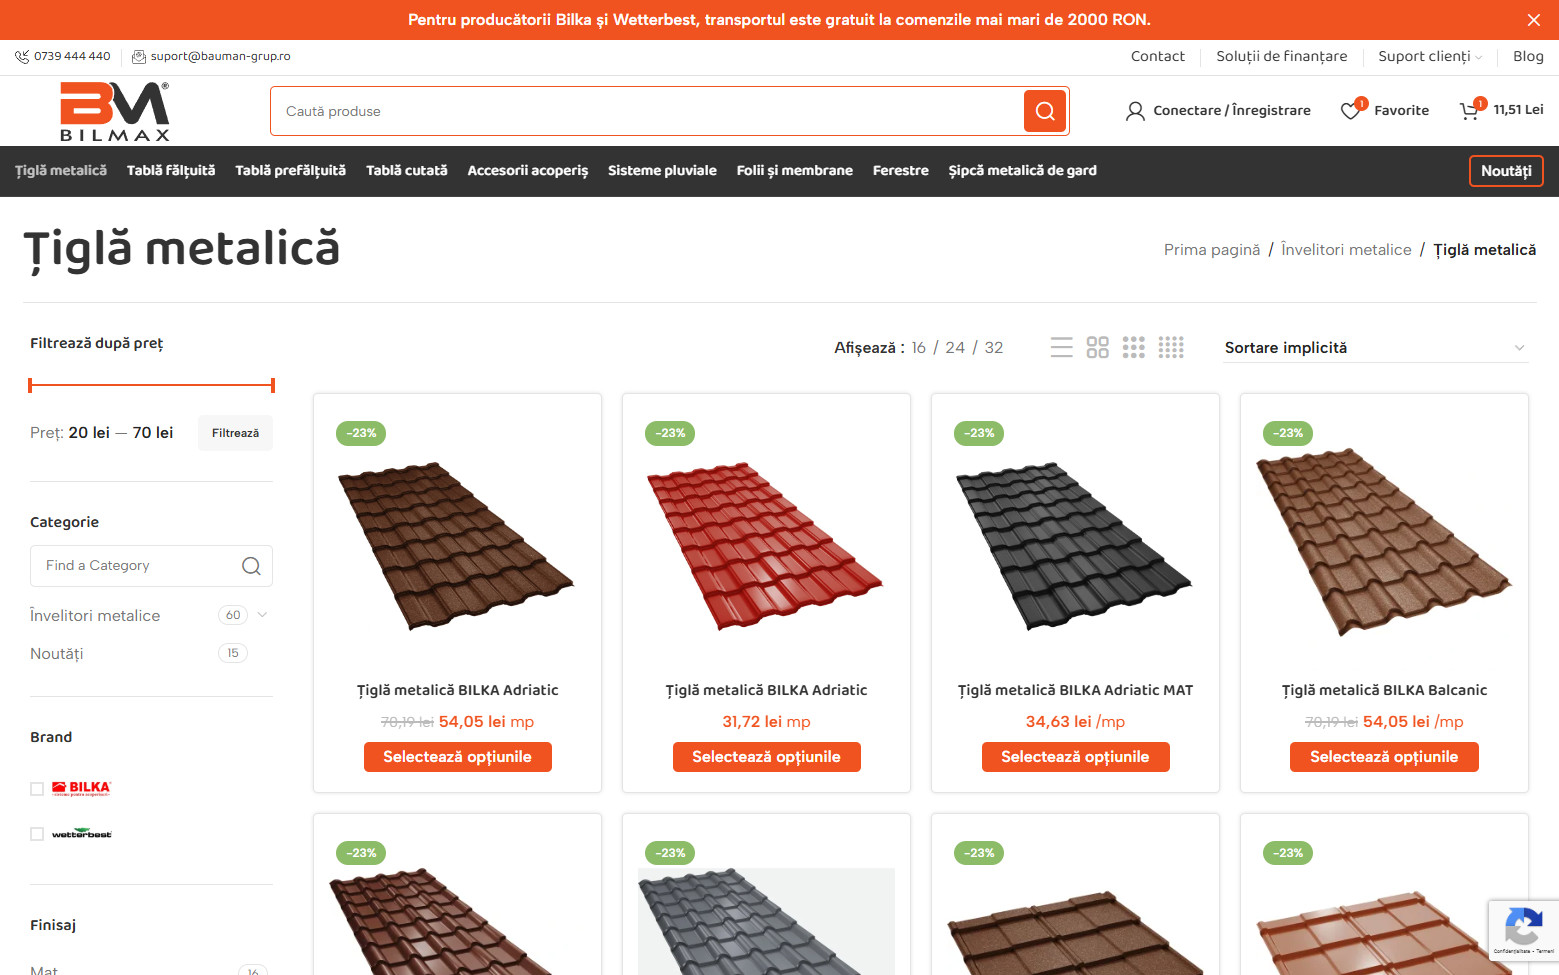Click the user account icon
Screen dimensions: 1559x975
[1135, 111]
